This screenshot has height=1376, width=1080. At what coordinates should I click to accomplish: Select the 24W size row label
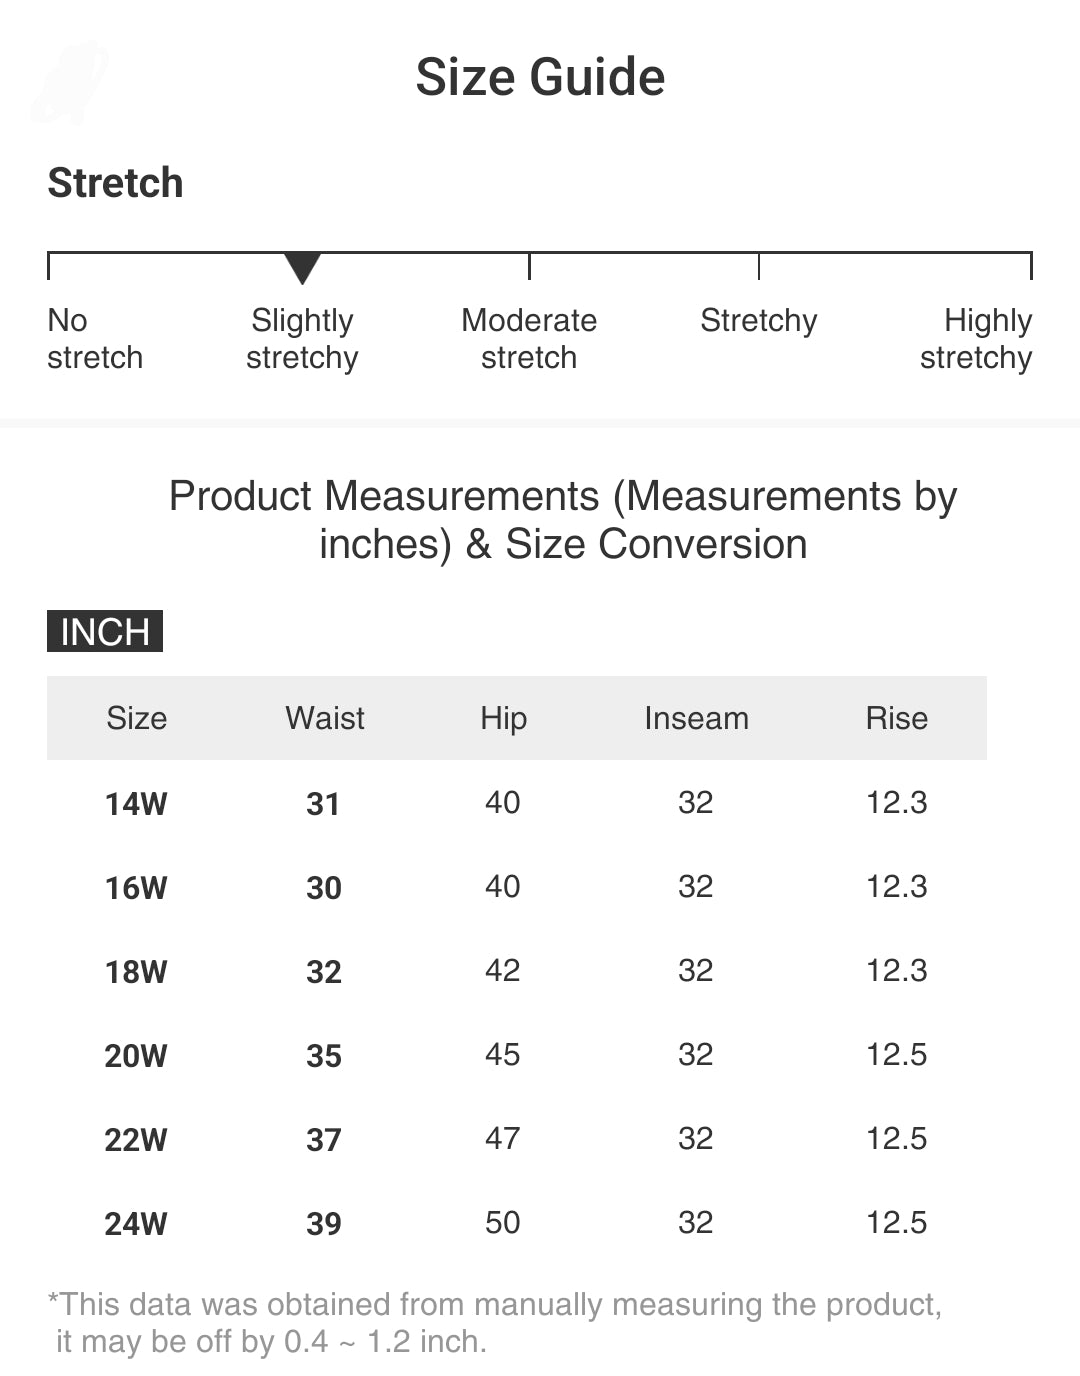tap(136, 1223)
